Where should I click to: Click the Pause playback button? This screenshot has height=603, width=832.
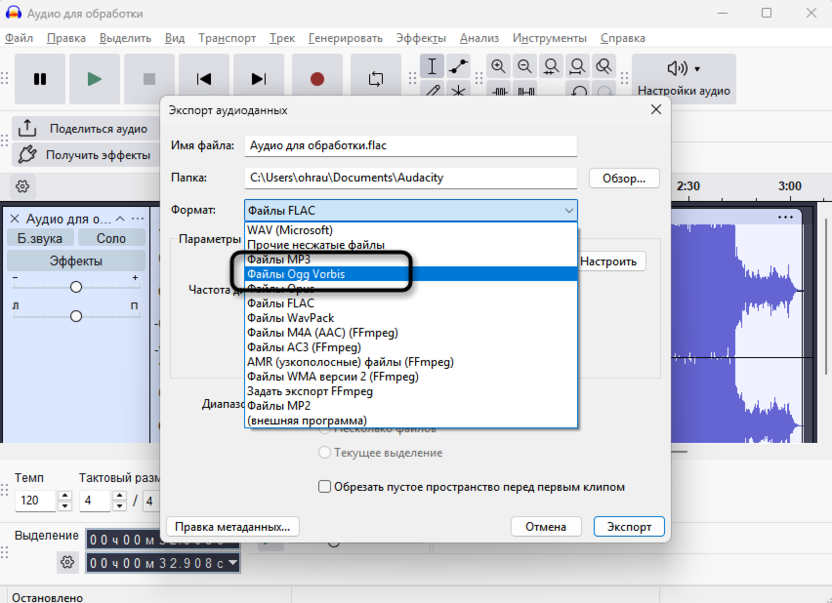click(x=40, y=79)
